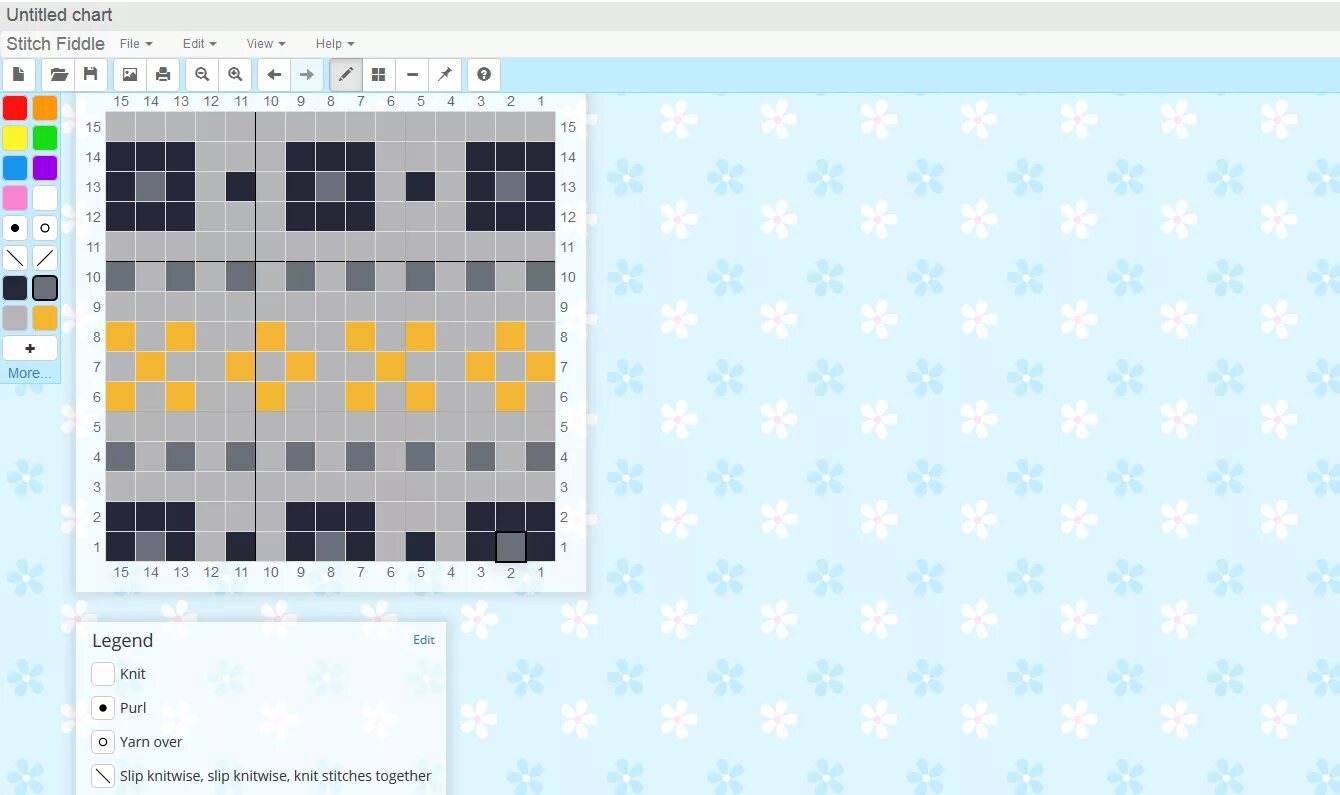Pick the purl filled-dot symbol in palette
Image resolution: width=1340 pixels, height=795 pixels.
click(15, 228)
